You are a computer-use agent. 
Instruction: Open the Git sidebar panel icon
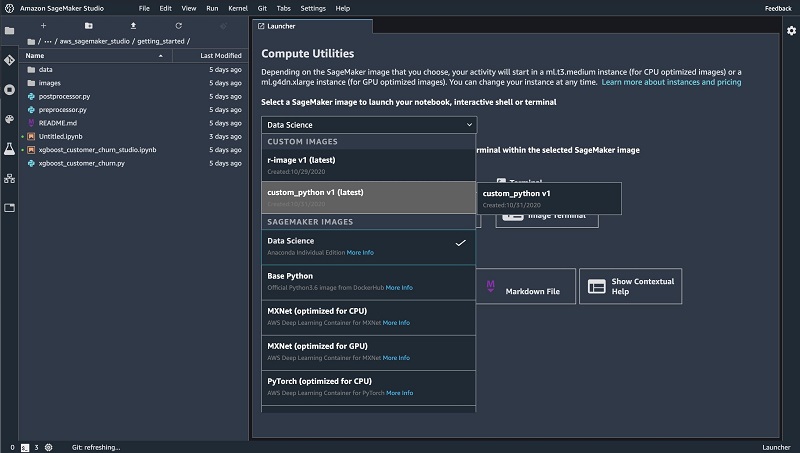[x=9, y=60]
